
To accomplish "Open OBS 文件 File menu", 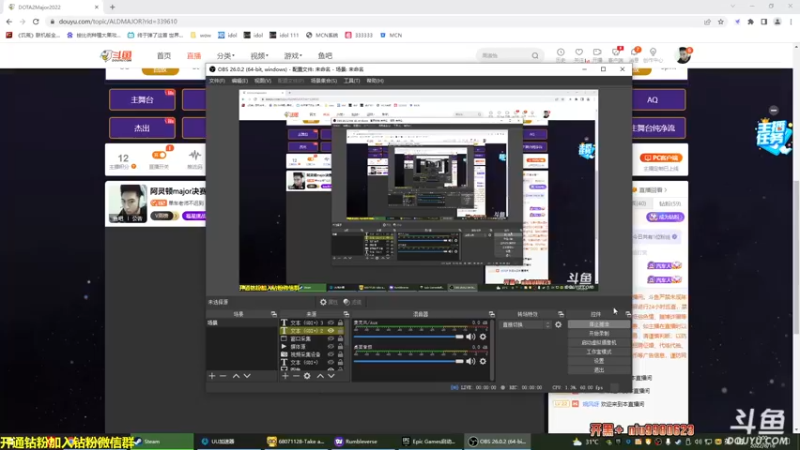I will (x=217, y=81).
